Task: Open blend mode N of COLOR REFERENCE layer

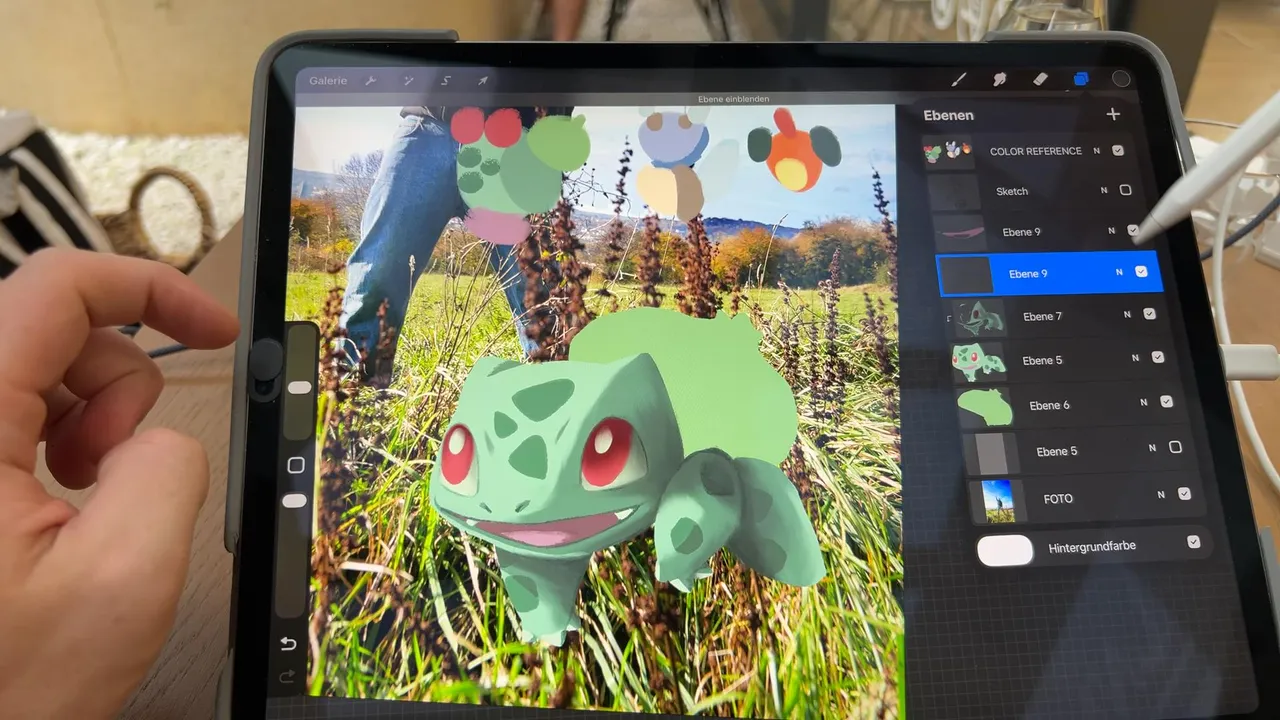Action: coord(1097,151)
